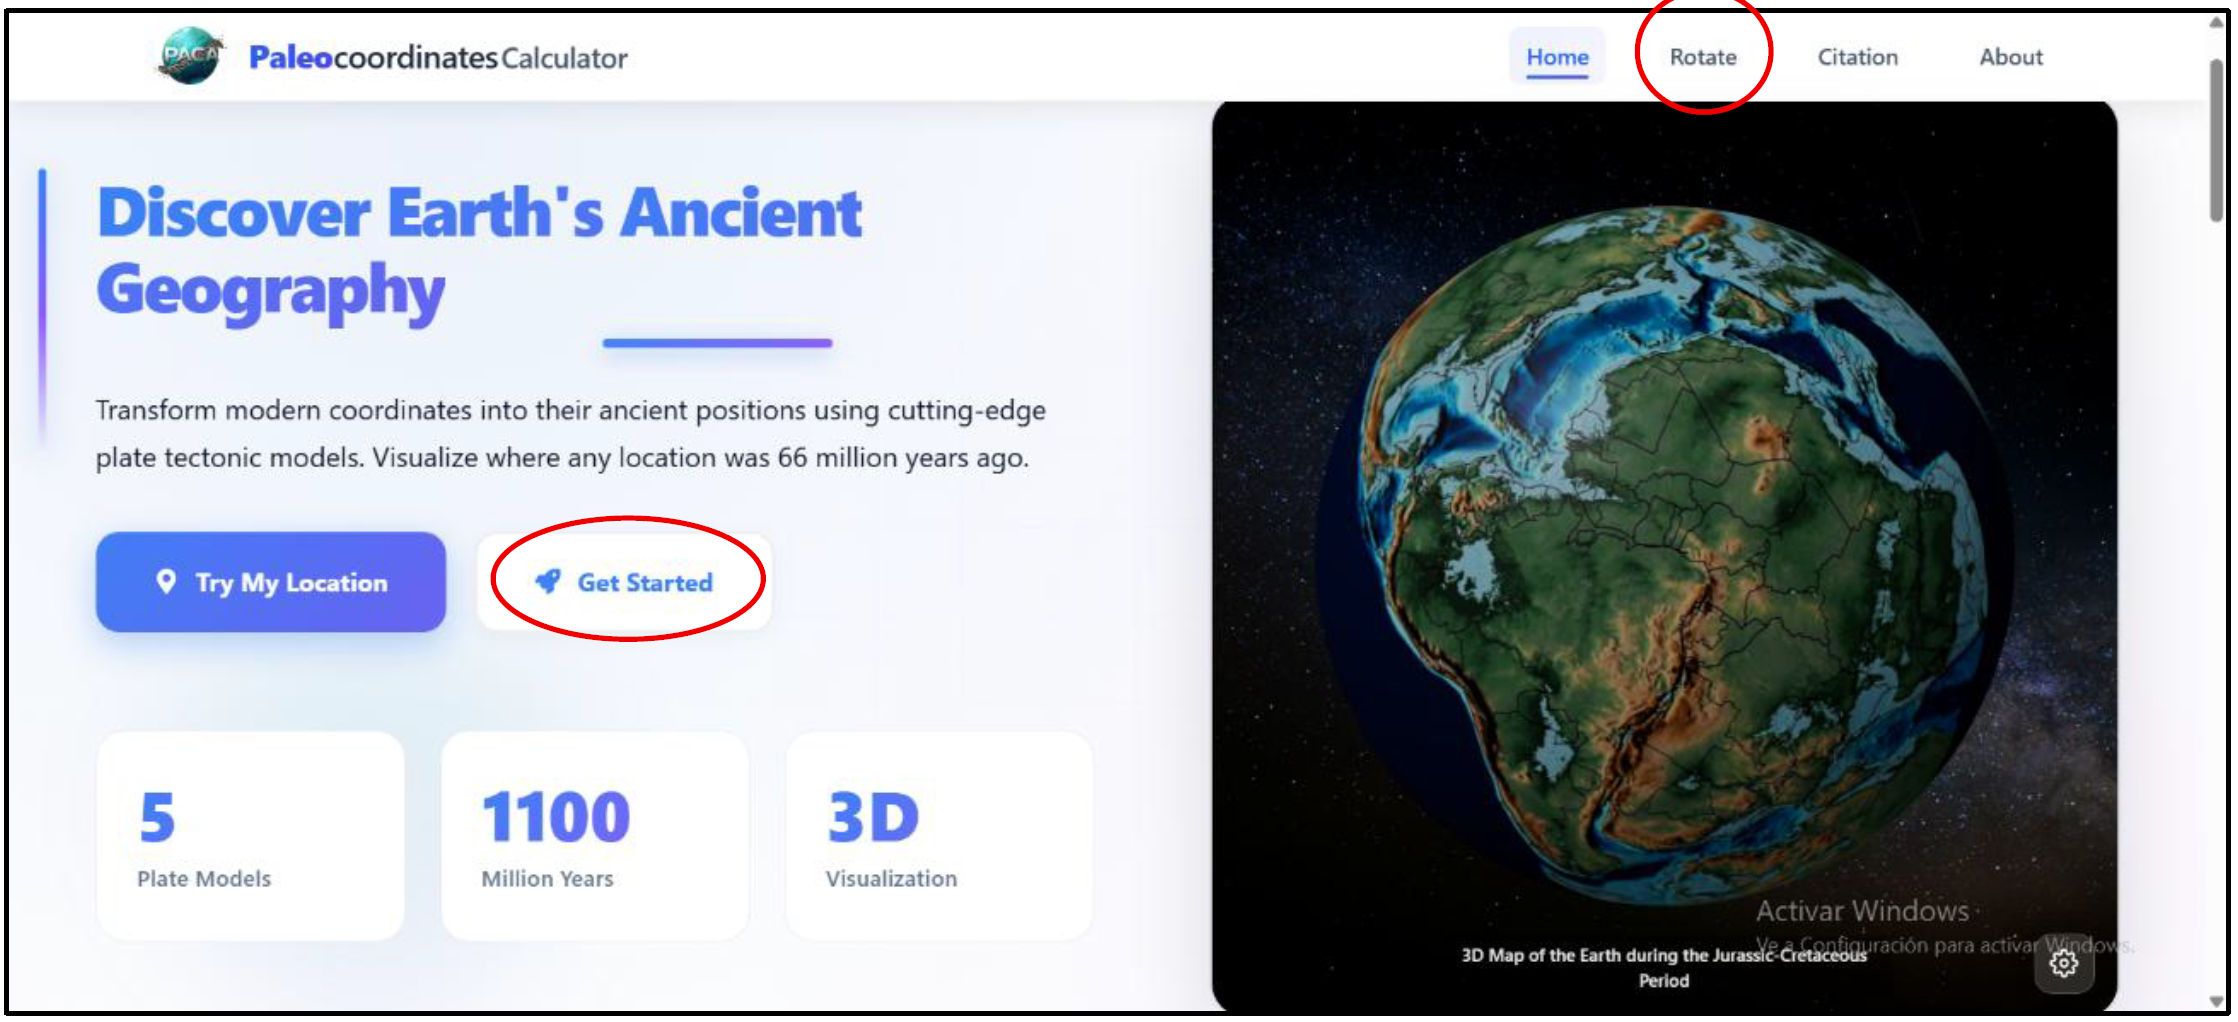This screenshot has height=1022, width=2238.
Task: Open the Citation page
Action: click(1857, 57)
